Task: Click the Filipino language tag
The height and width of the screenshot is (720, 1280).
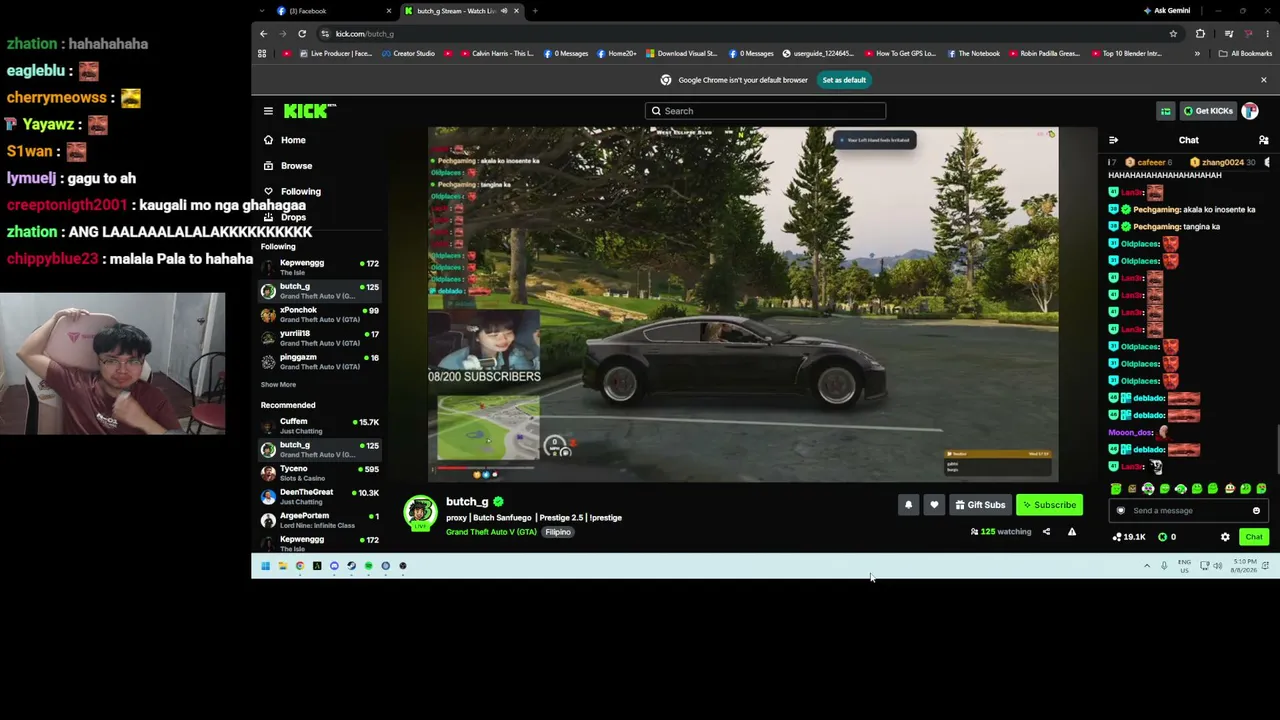Action: (x=558, y=532)
